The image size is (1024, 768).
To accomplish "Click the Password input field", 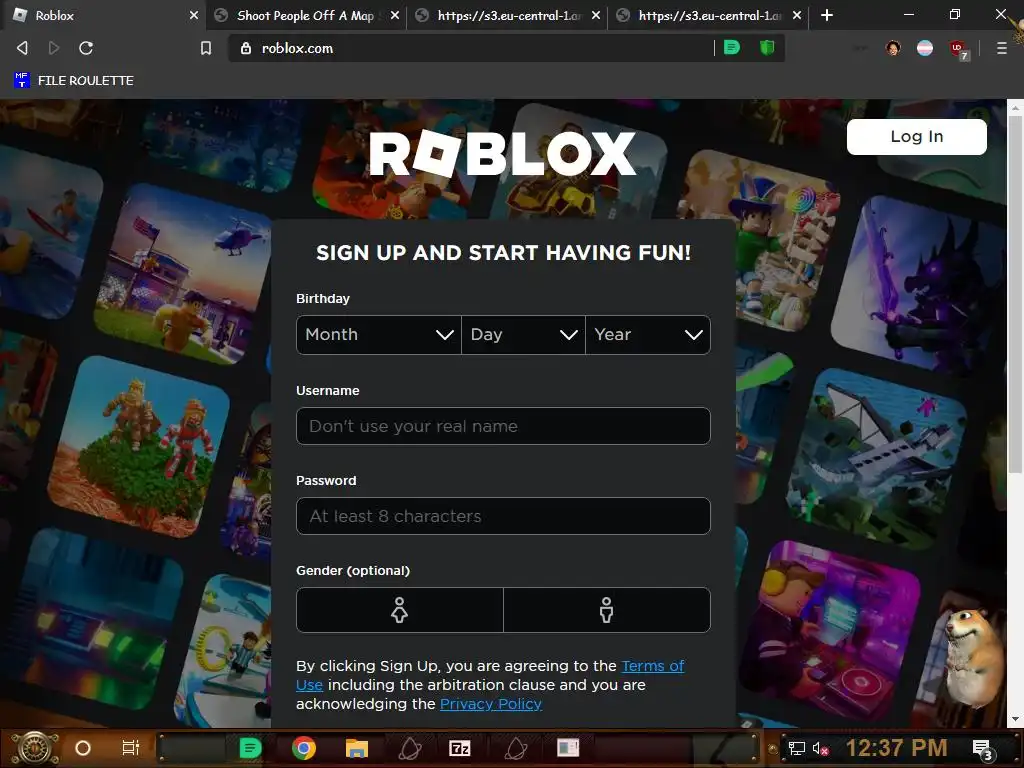I will pyautogui.click(x=503, y=516).
